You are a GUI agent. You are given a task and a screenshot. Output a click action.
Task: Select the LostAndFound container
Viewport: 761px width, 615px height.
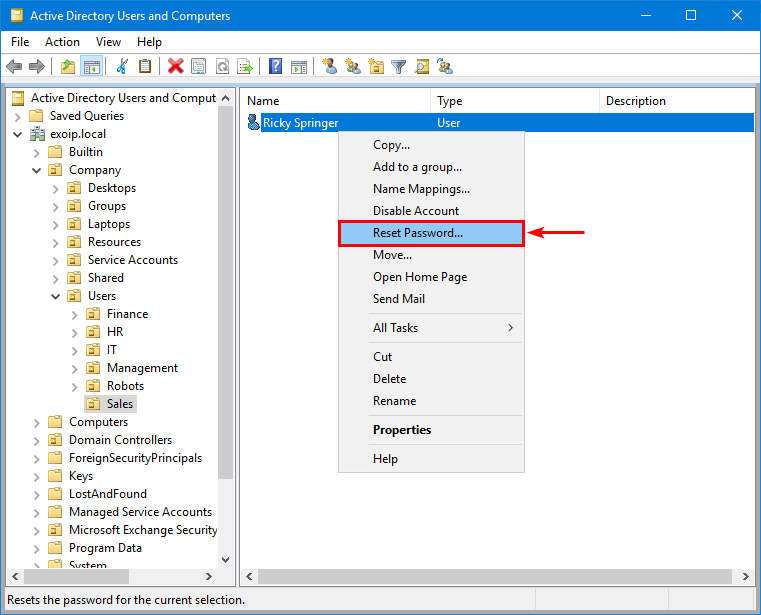[108, 494]
